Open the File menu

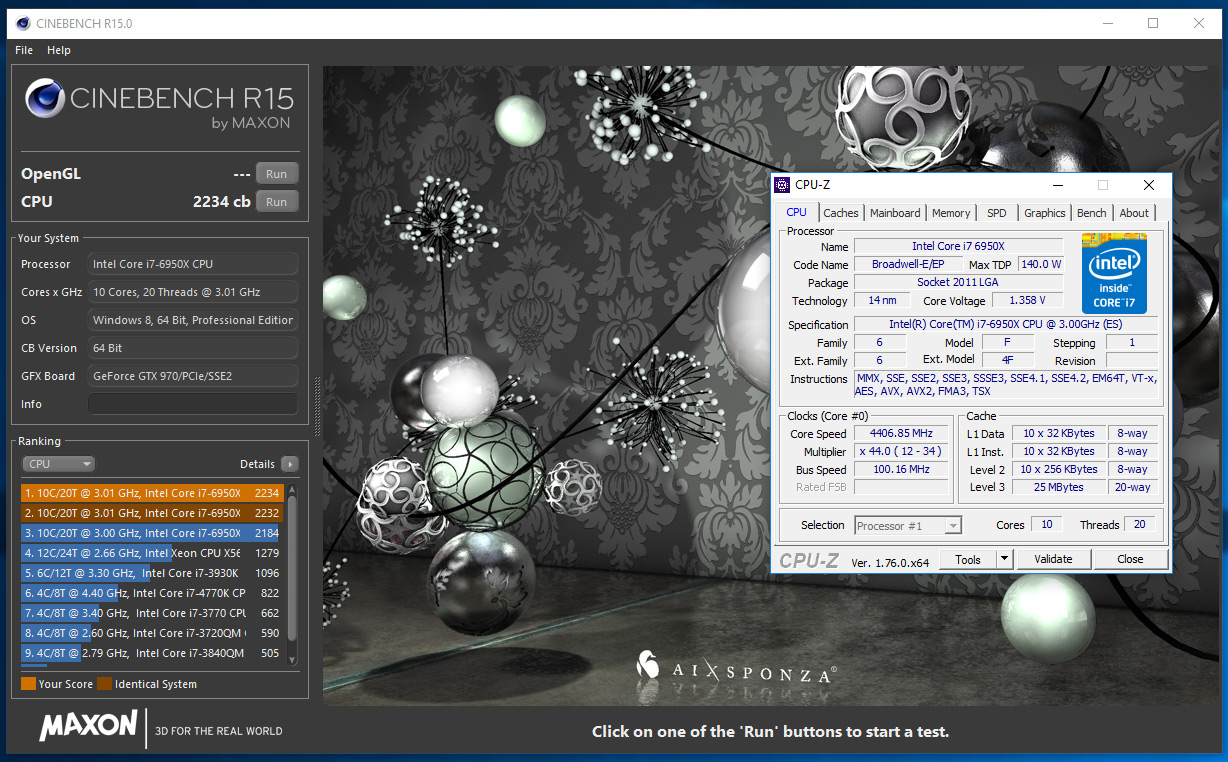tap(24, 50)
